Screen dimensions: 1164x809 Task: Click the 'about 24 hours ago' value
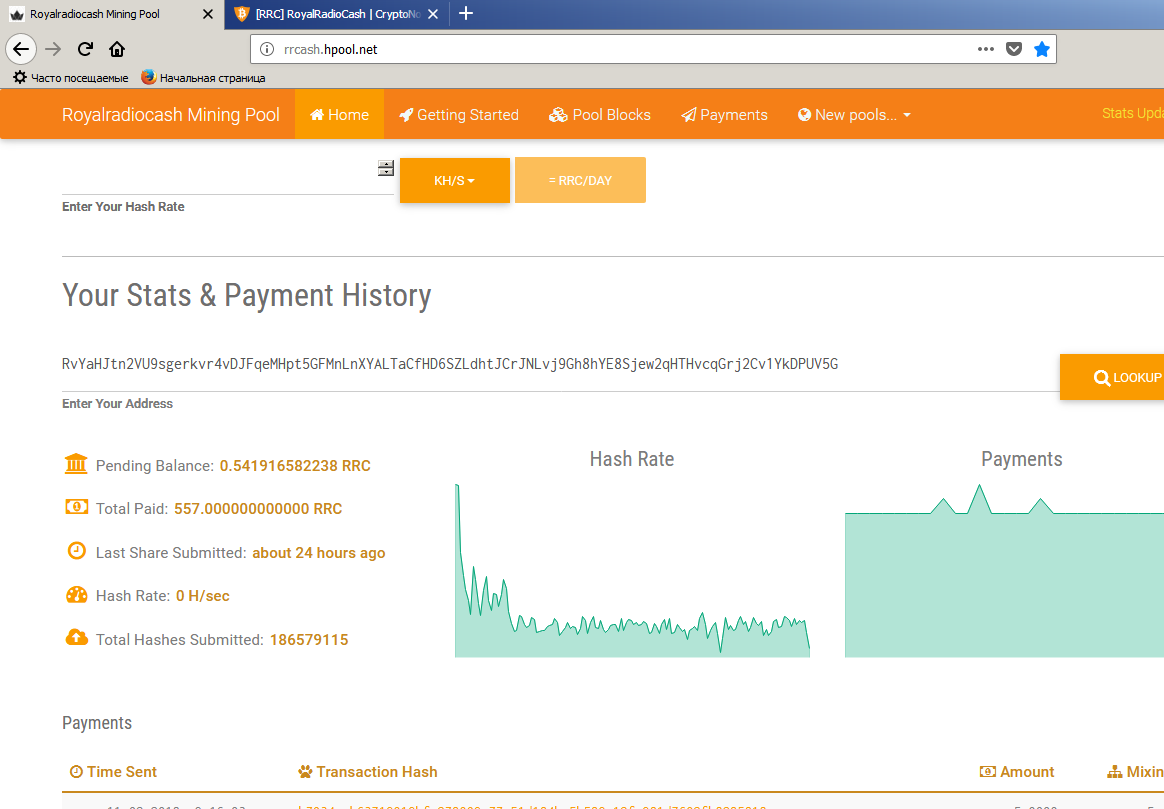point(318,553)
